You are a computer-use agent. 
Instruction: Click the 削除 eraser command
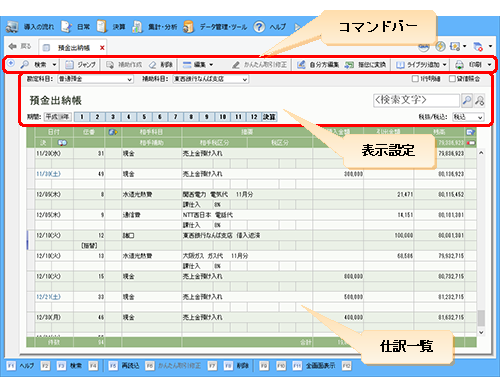point(161,65)
